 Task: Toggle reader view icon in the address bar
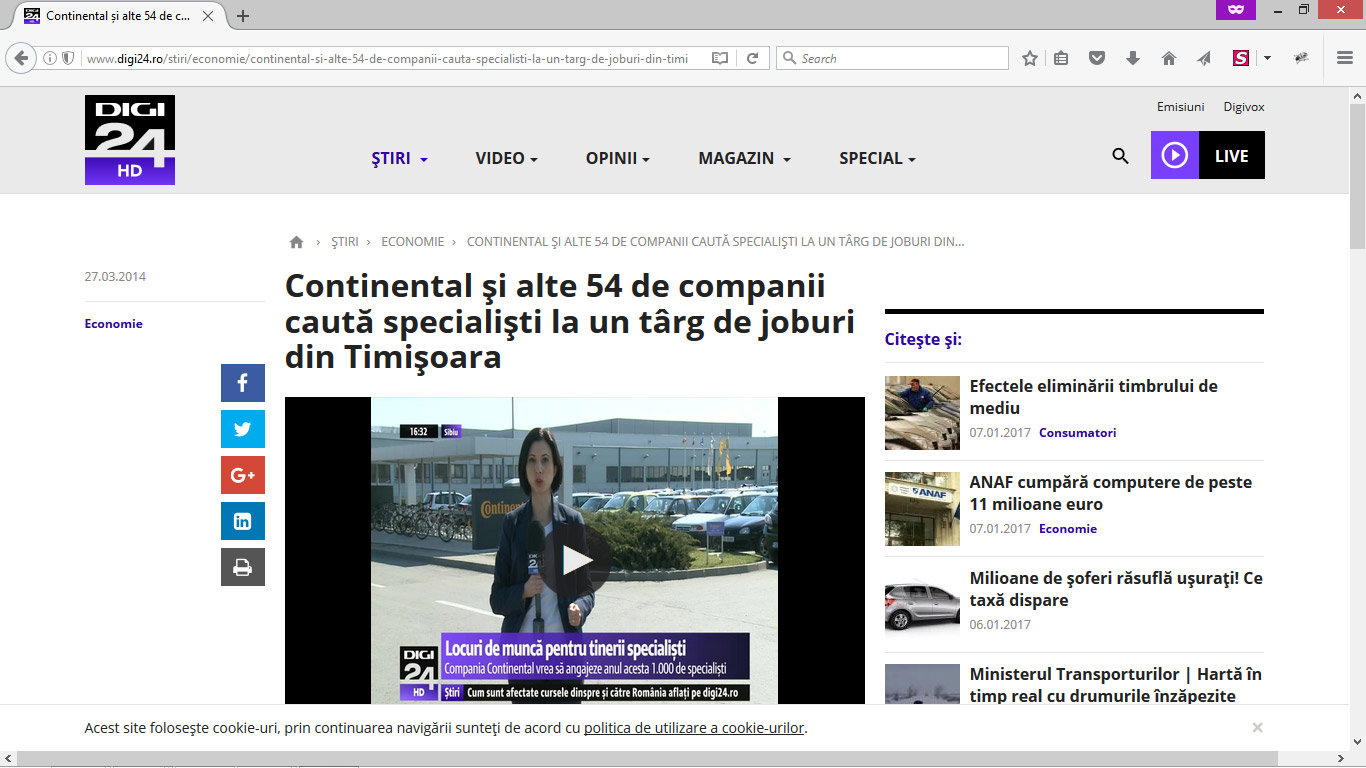pyautogui.click(x=719, y=58)
